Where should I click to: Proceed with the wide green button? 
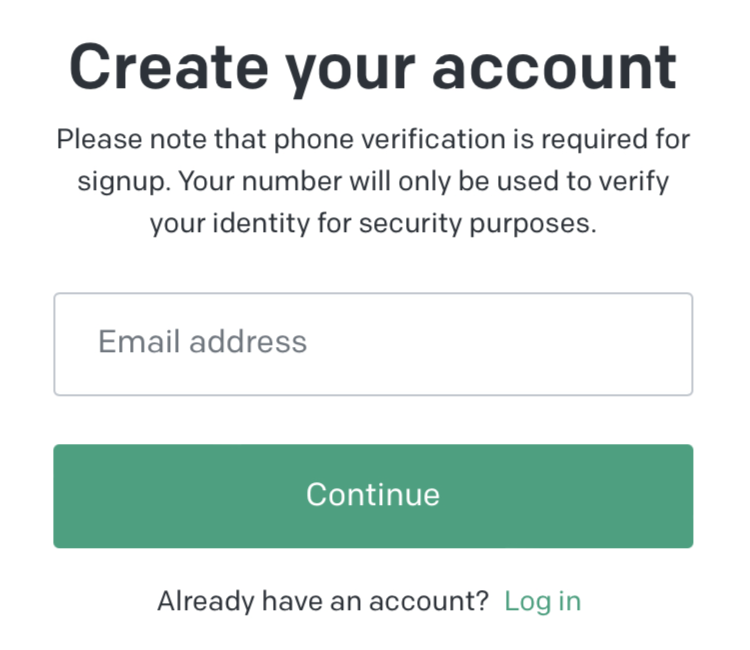coord(372,496)
